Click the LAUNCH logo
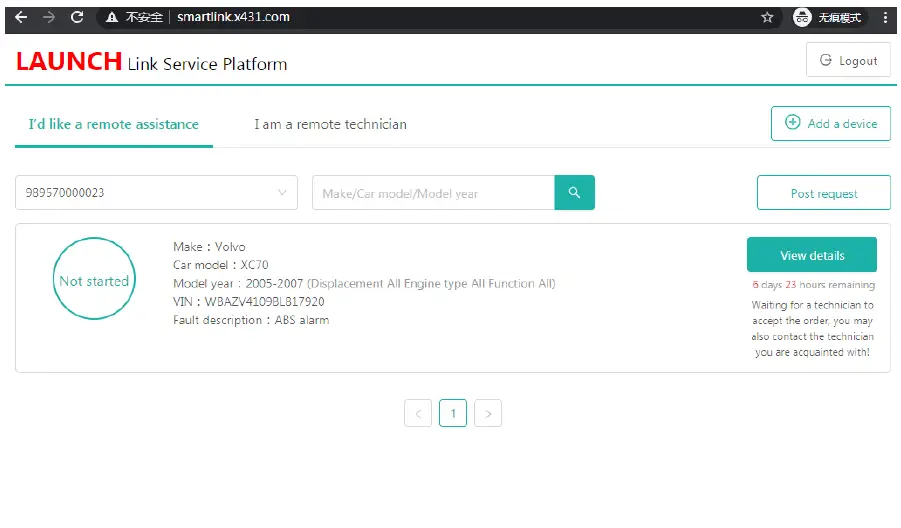The image size is (901, 528). (69, 61)
